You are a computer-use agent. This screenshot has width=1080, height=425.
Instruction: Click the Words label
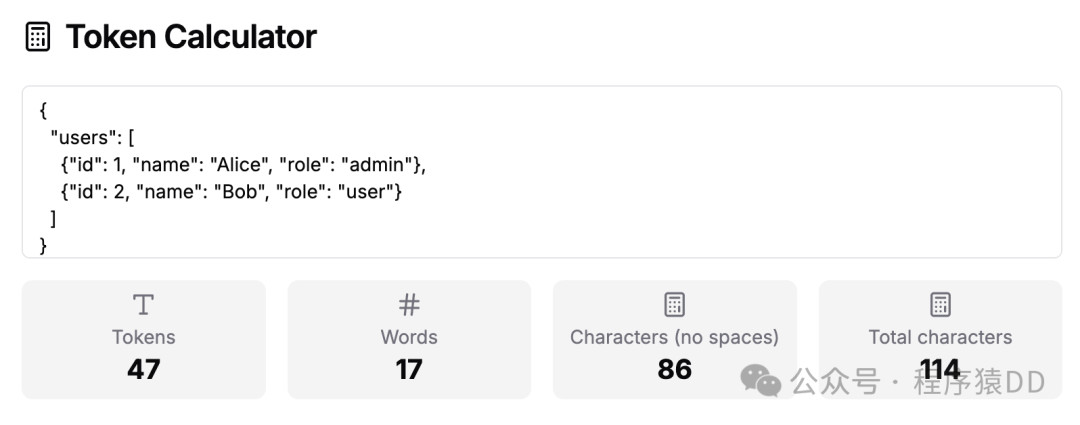point(409,337)
